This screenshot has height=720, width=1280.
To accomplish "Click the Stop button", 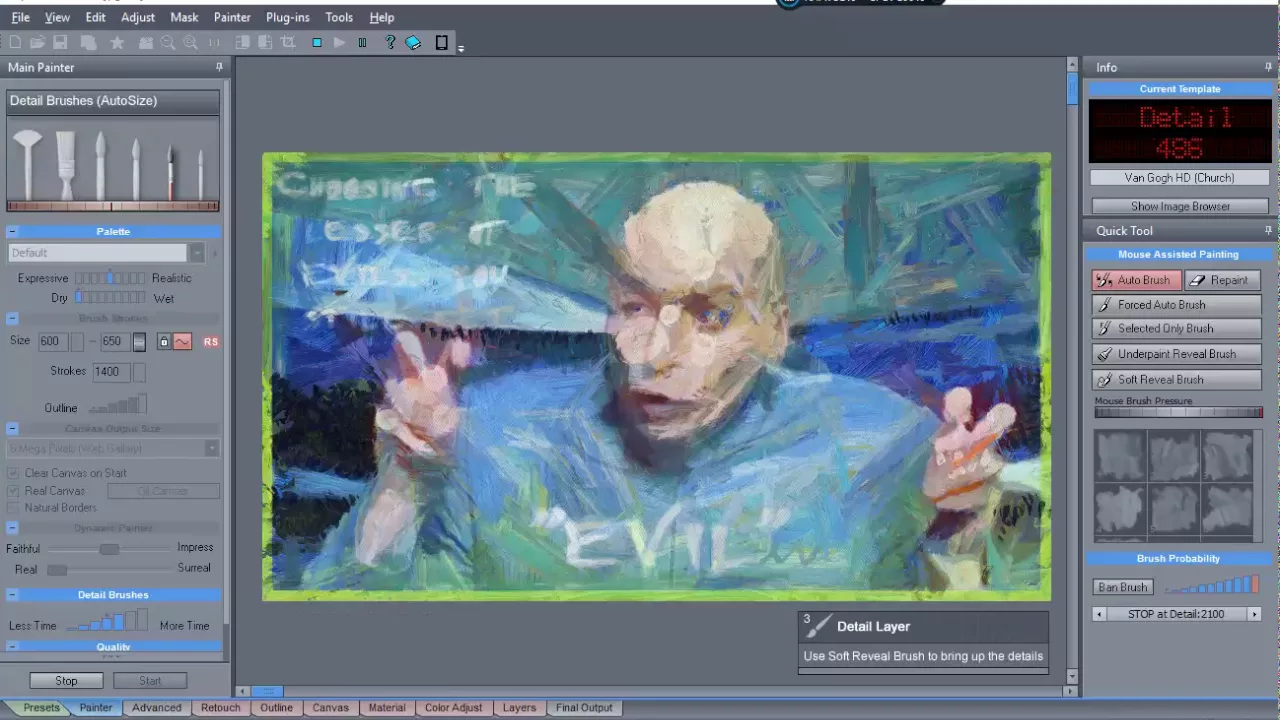I will [66, 681].
